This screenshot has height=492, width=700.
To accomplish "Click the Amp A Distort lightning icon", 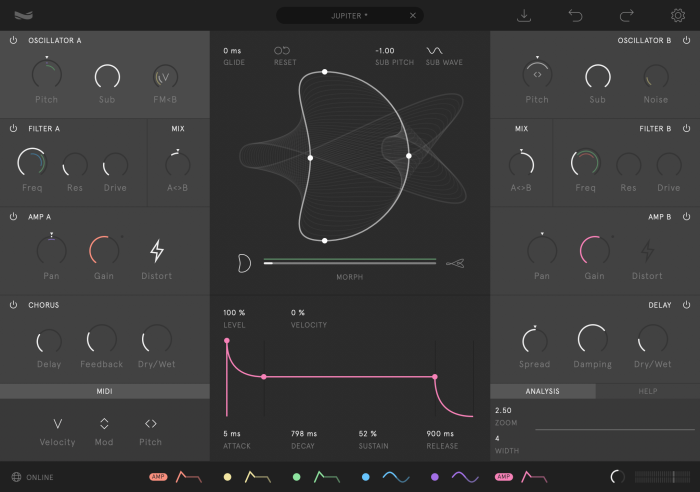I will tap(157, 251).
